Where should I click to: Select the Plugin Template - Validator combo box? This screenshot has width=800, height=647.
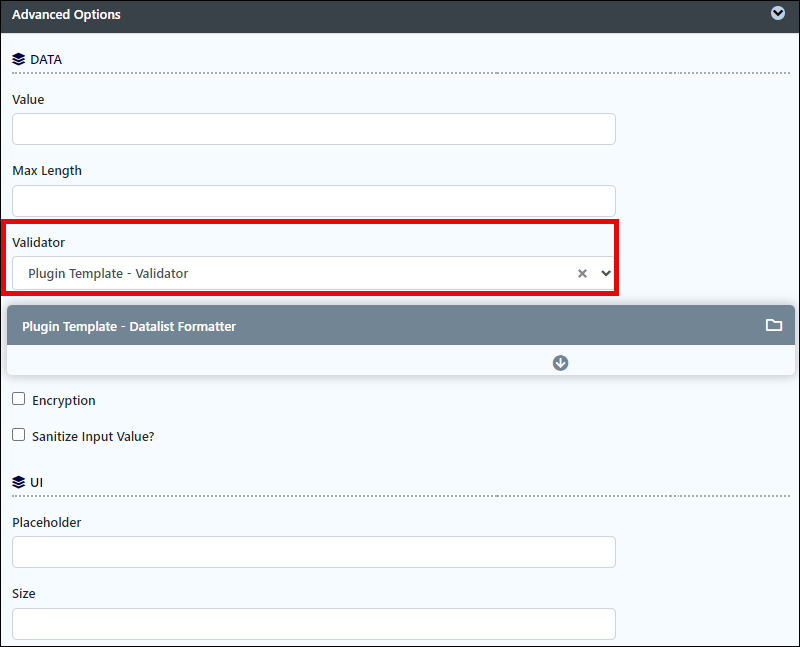coord(314,273)
